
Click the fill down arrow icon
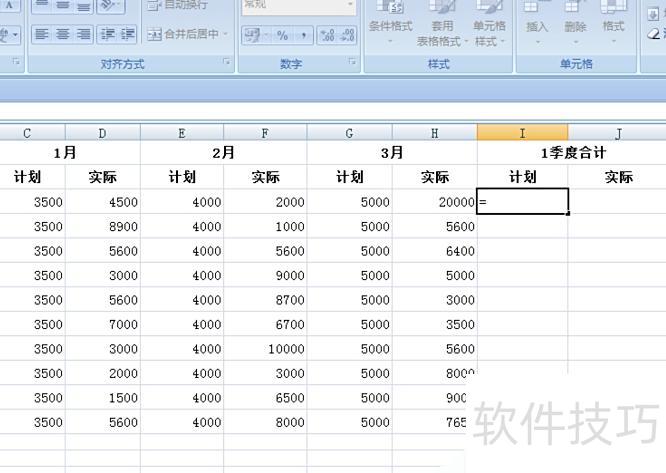(x=652, y=14)
